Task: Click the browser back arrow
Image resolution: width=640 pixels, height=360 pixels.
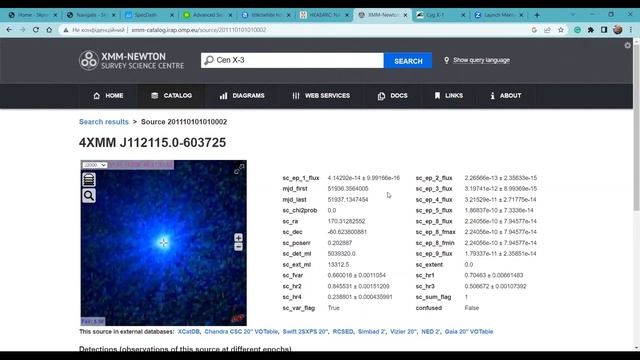Action: [x=9, y=30]
